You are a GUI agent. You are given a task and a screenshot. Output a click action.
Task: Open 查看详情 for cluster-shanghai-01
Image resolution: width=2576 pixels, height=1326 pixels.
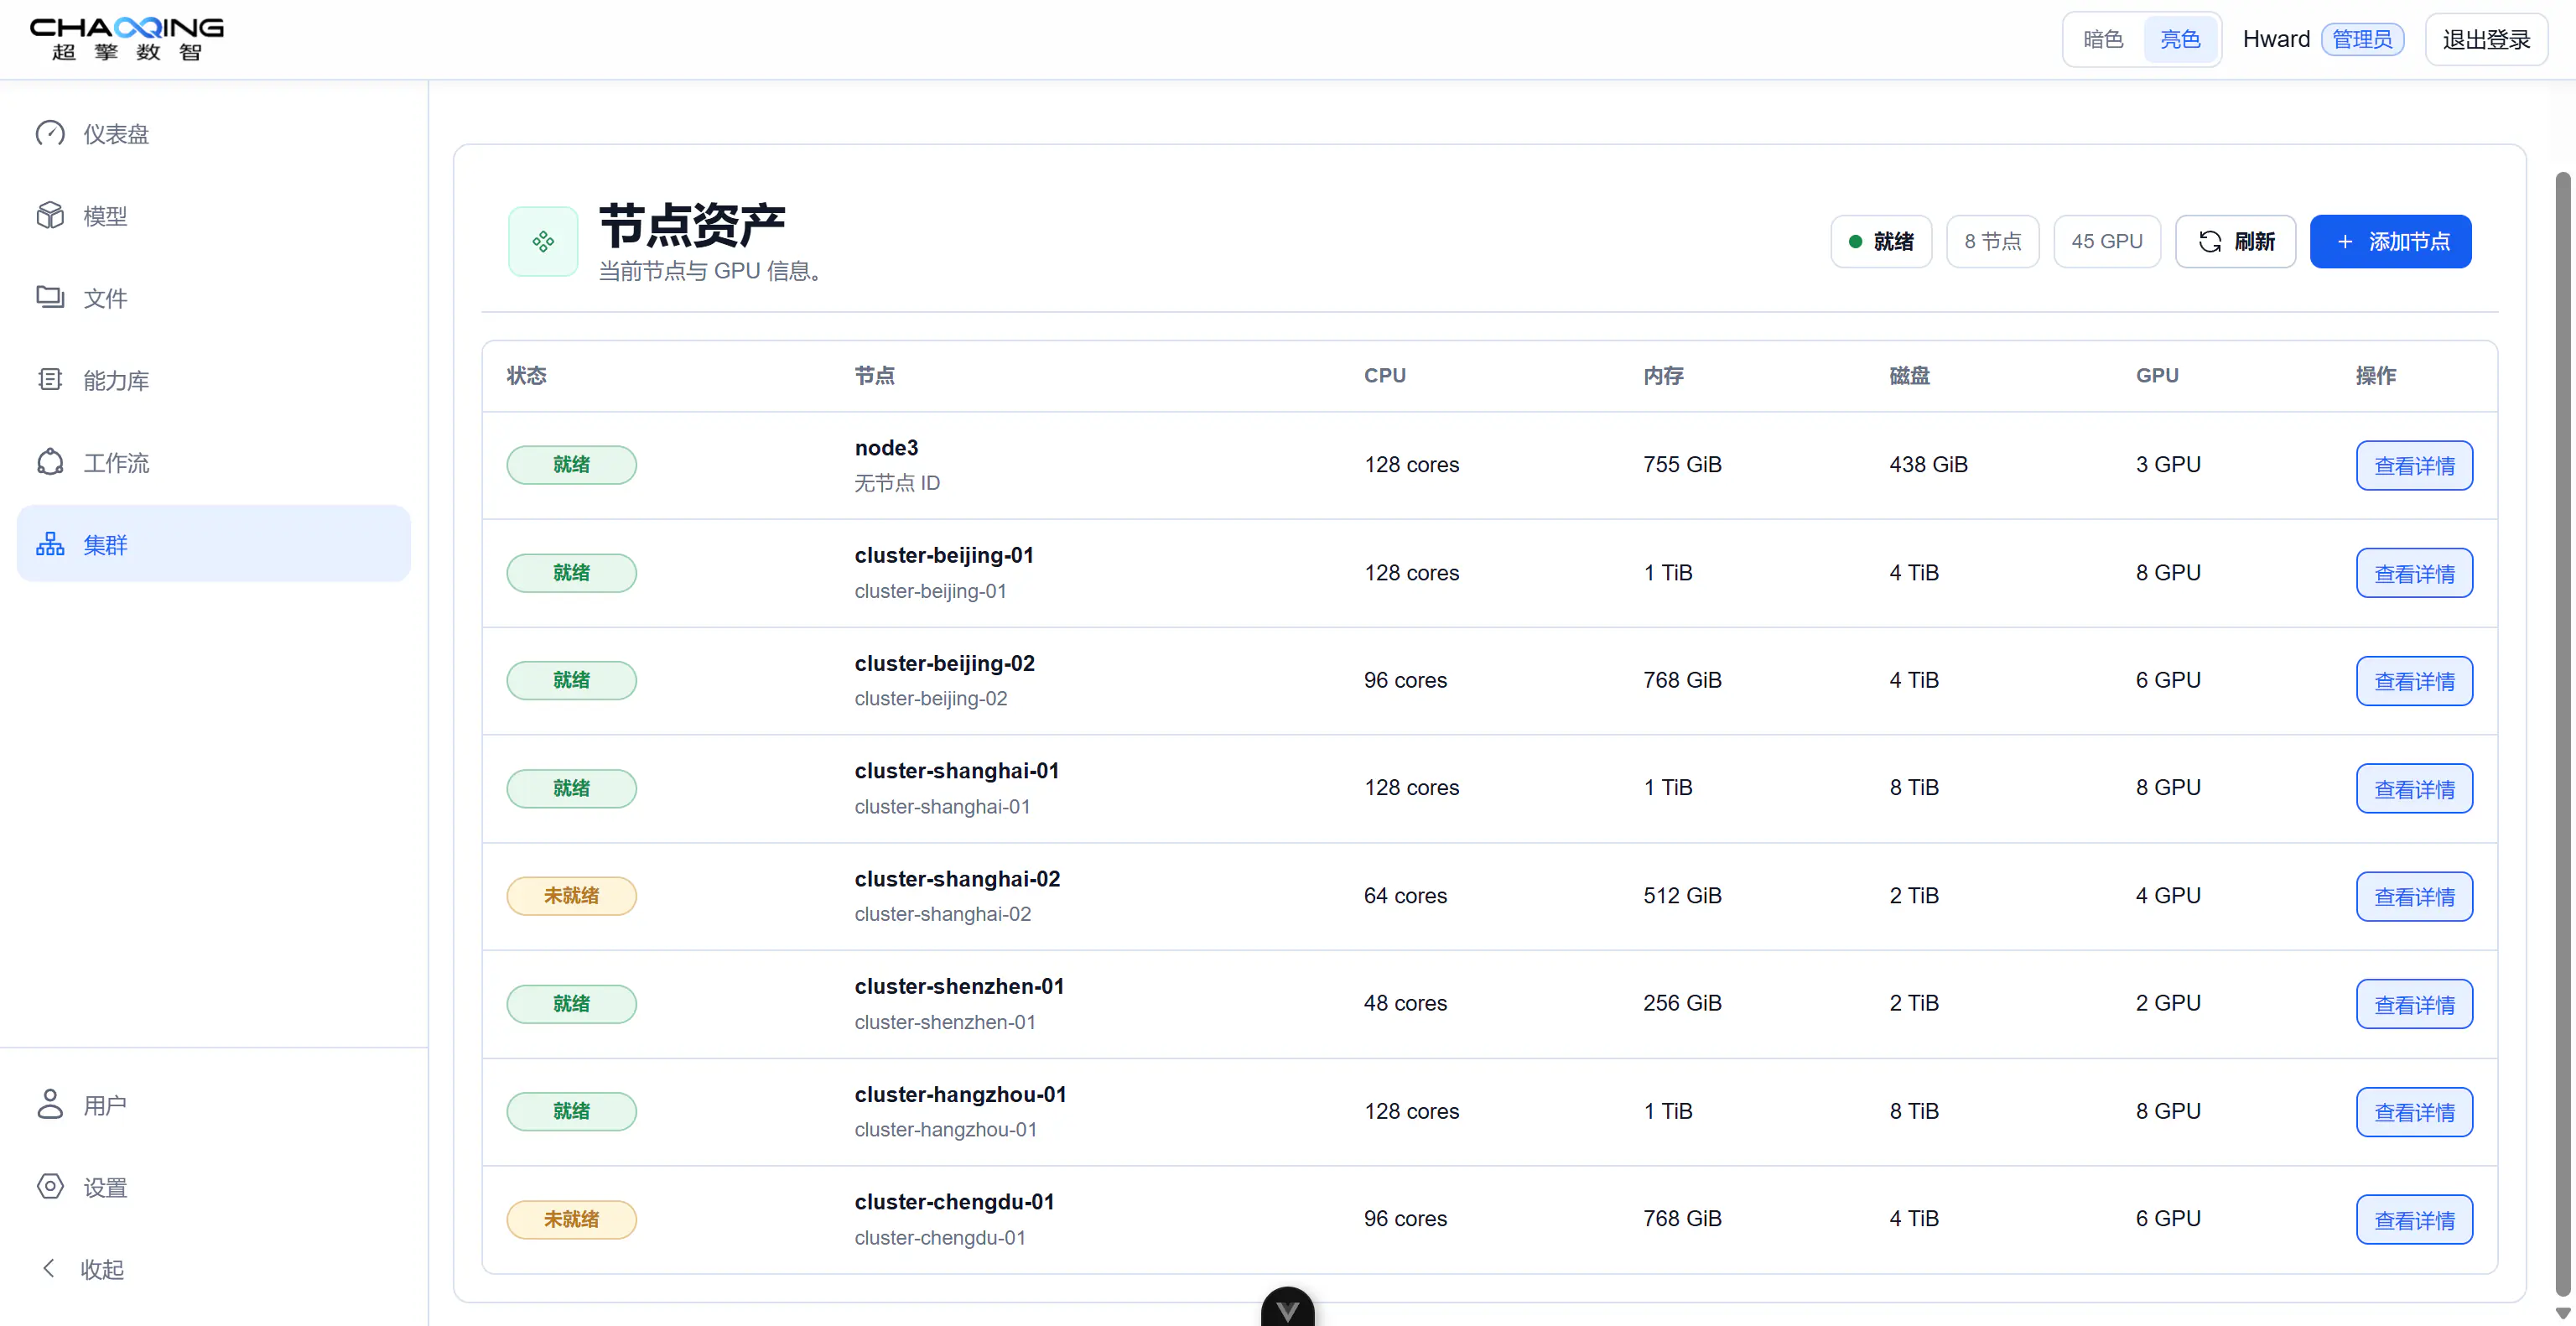click(2414, 789)
